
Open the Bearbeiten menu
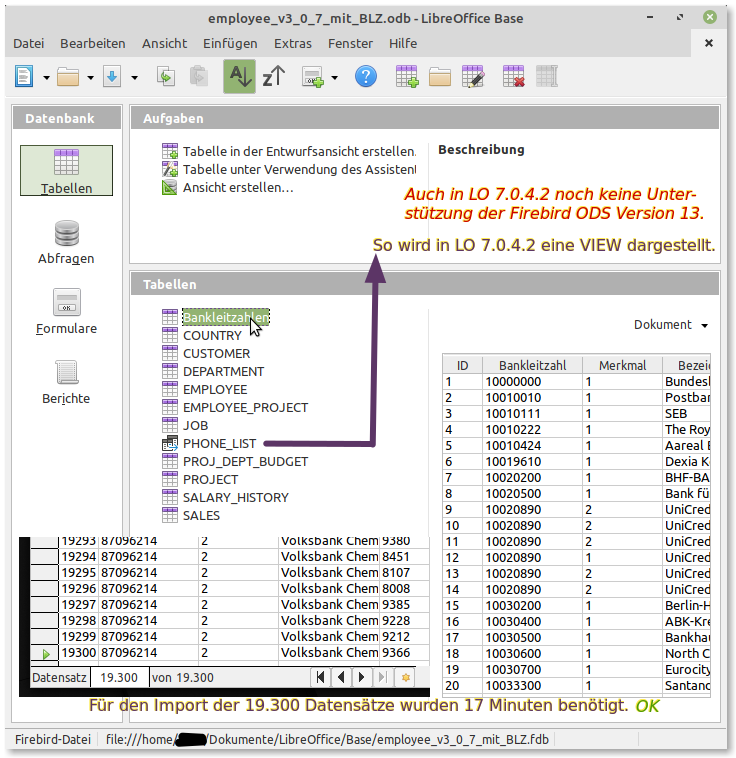92,44
